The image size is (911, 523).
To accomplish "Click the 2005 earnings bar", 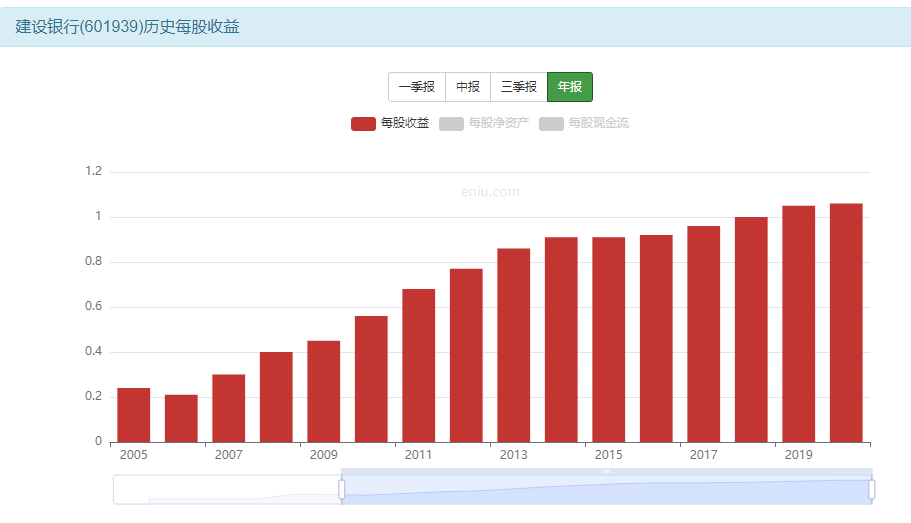I will click(134, 415).
